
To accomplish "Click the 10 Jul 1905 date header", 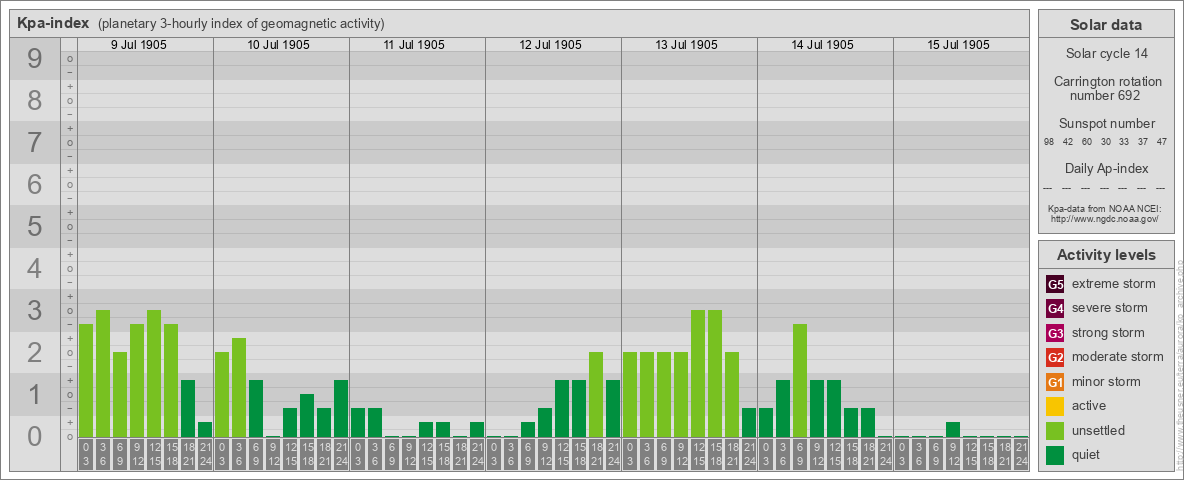I will tap(279, 45).
